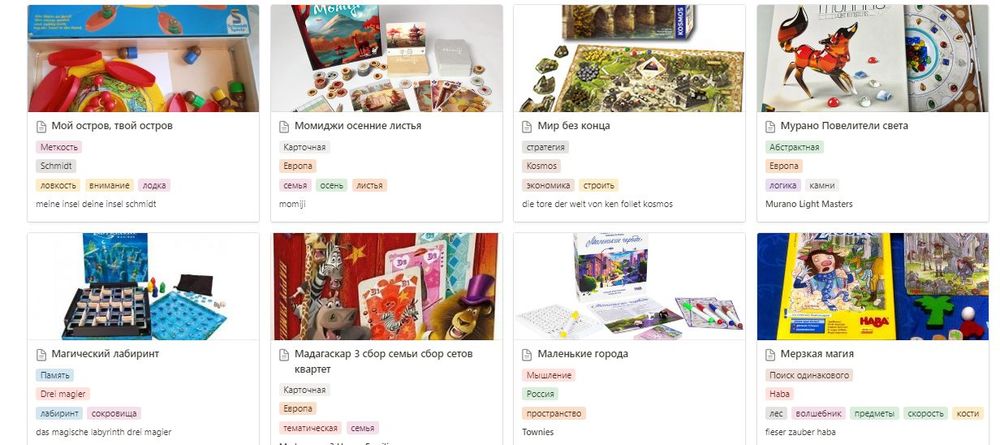This screenshot has height=445, width=1000.
Task: Open the Мурано fox game thumbnail
Action: click(x=872, y=59)
